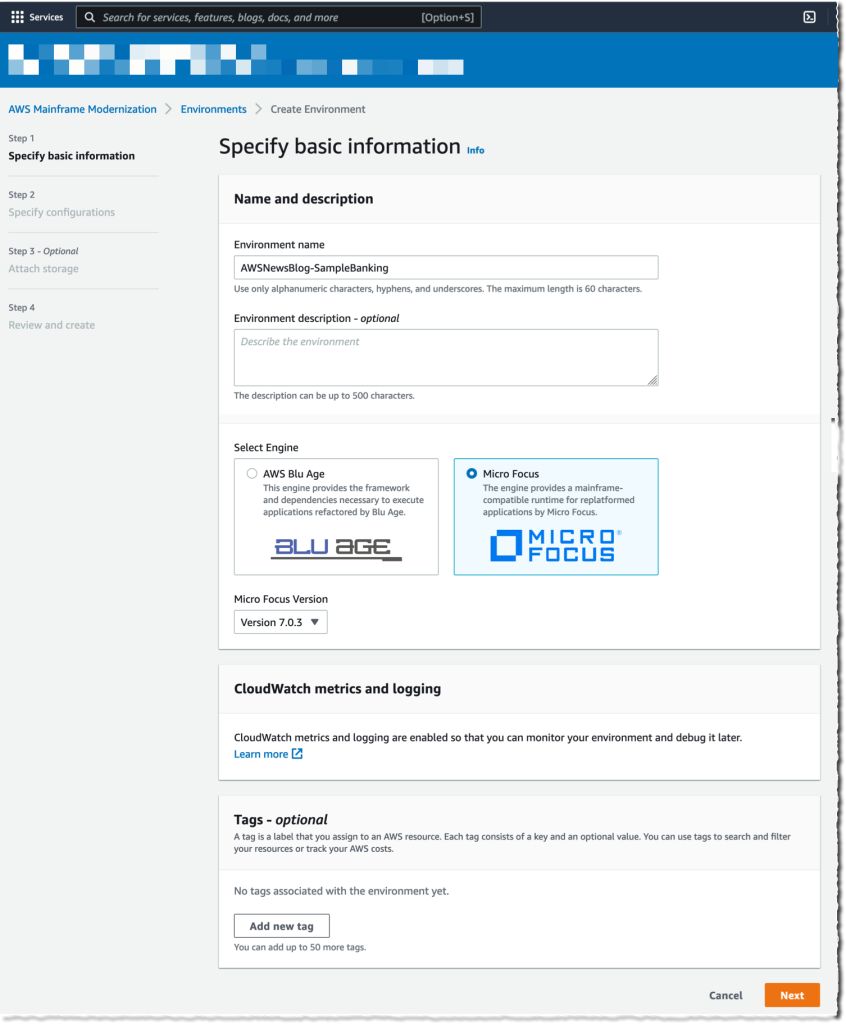Select the AWS Blu Age engine radio button
The height and width of the screenshot is (1024, 846).
252,473
